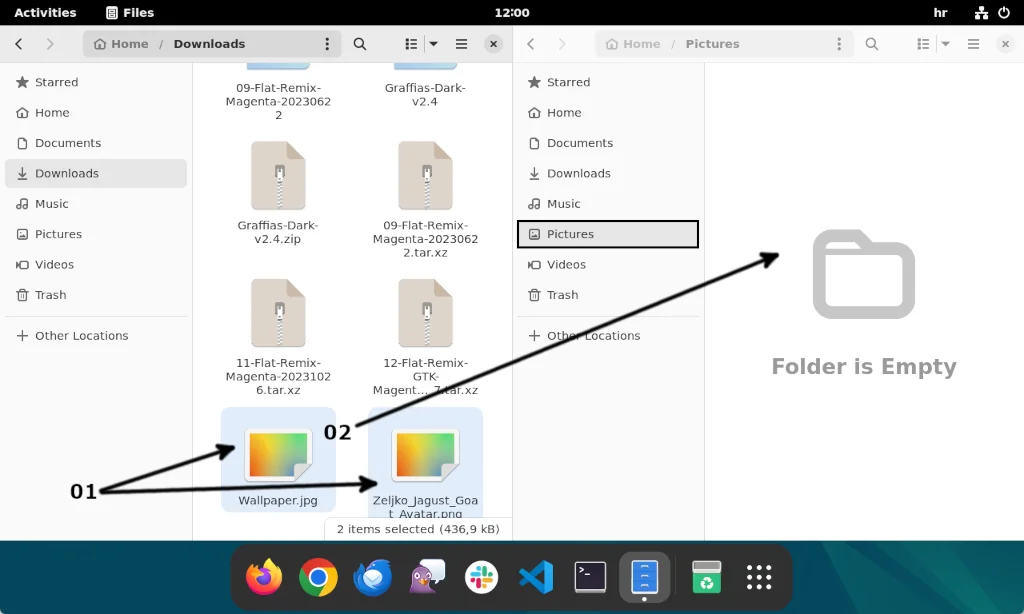This screenshot has height=614, width=1024.
Task: Go forward in the Pictures window
Action: pos(562,44)
